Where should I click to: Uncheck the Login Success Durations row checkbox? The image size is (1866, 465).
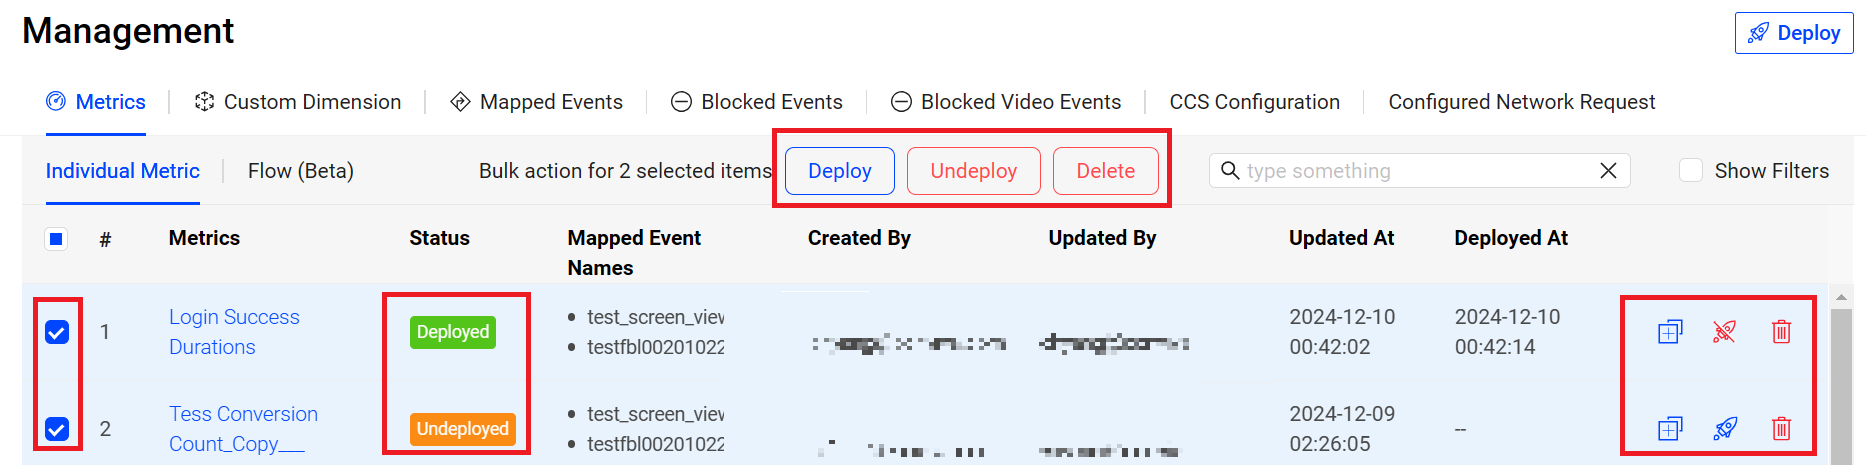tap(57, 332)
